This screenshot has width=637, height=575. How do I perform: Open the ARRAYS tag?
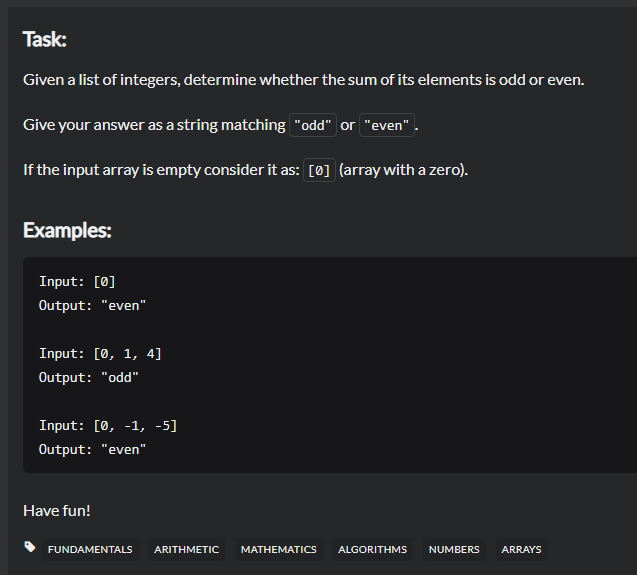tap(521, 549)
